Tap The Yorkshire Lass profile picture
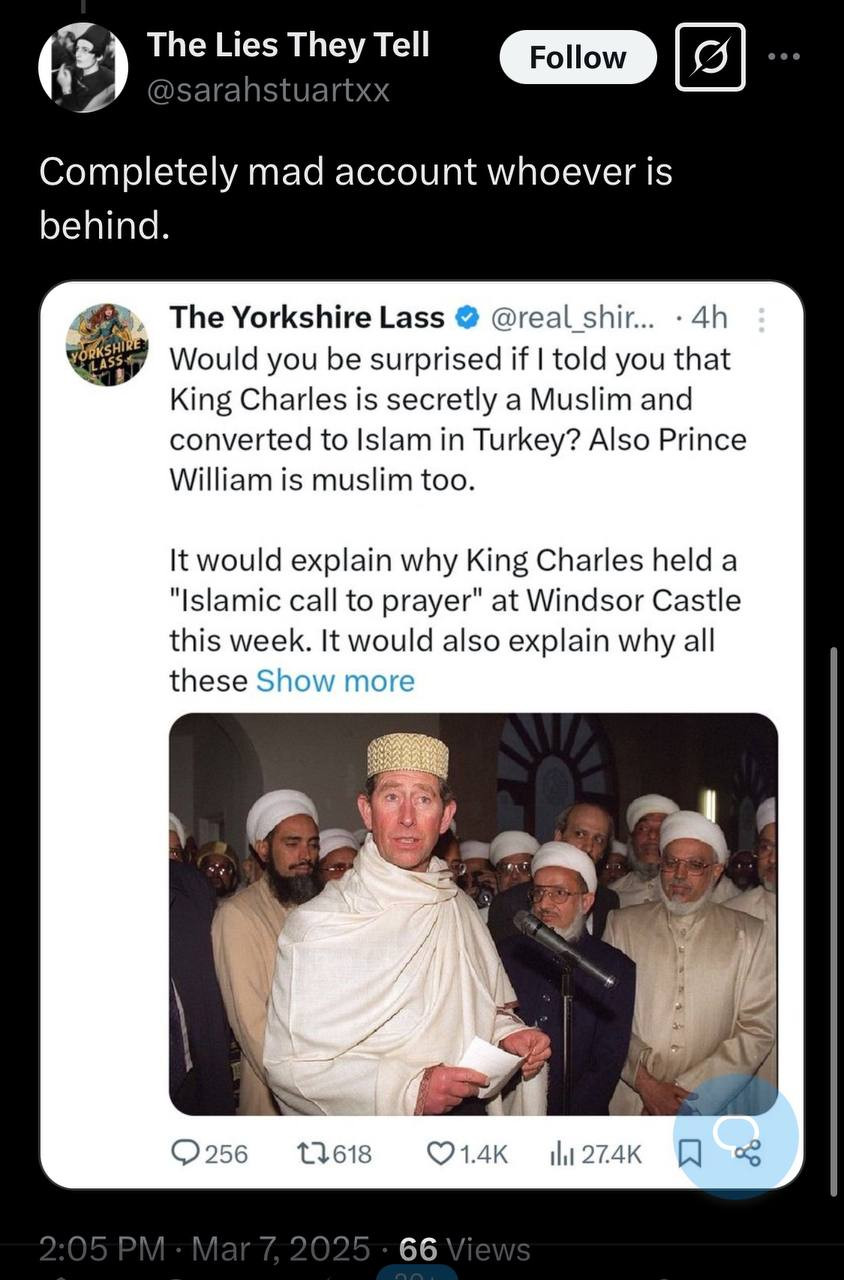Image resolution: width=844 pixels, height=1280 pixels. (108, 345)
